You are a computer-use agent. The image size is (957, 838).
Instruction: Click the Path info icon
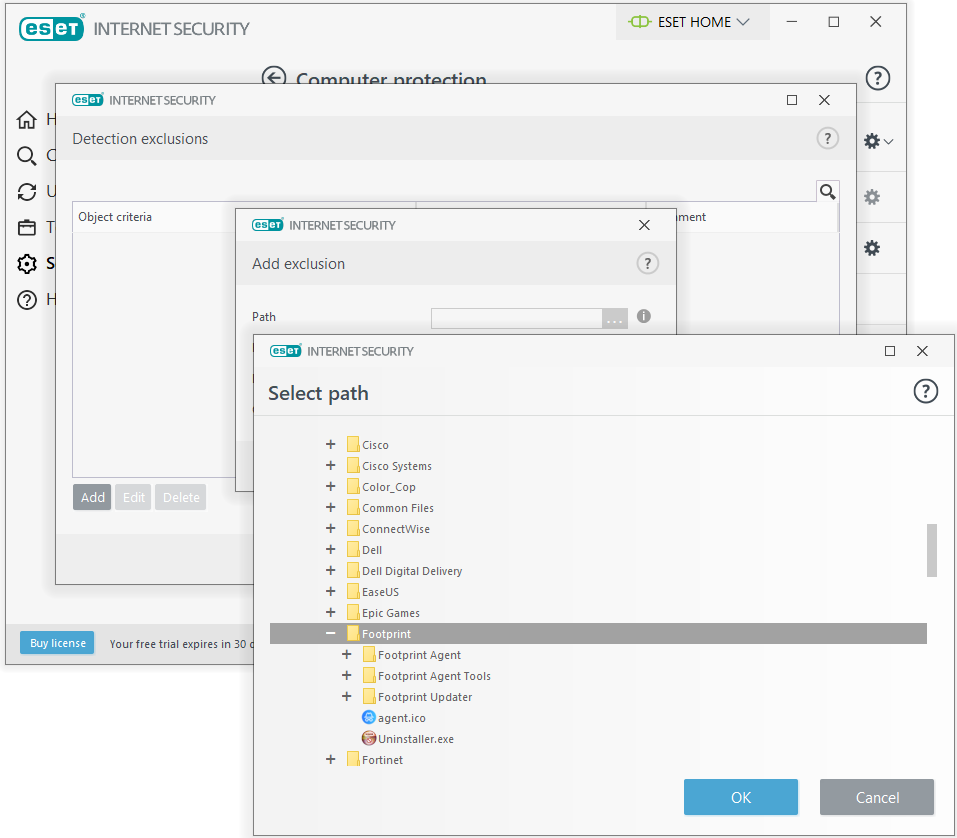(x=644, y=316)
